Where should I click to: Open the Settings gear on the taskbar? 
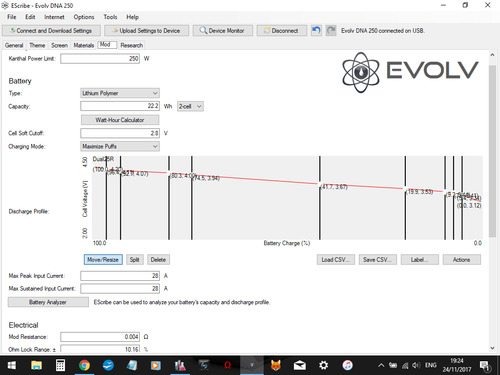(323, 365)
